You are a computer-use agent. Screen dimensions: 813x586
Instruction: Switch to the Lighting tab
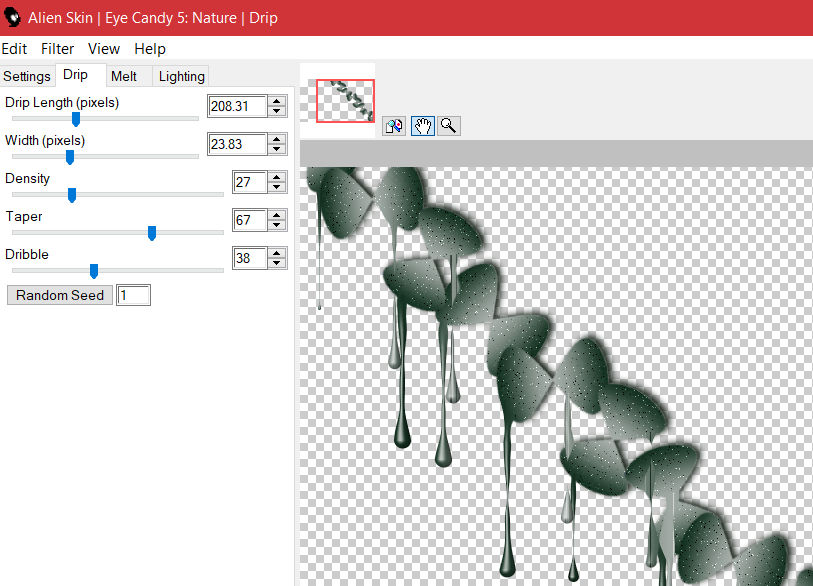tap(182, 76)
